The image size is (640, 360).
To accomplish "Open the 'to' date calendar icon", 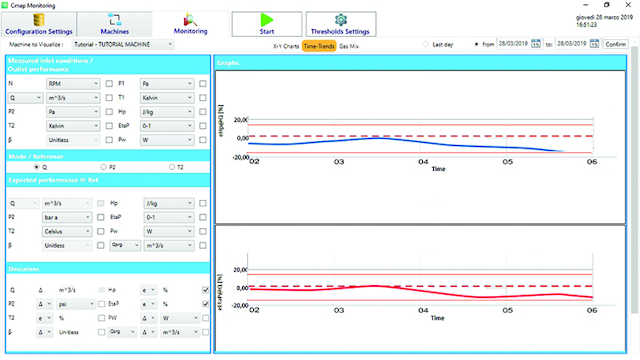I will coord(594,44).
